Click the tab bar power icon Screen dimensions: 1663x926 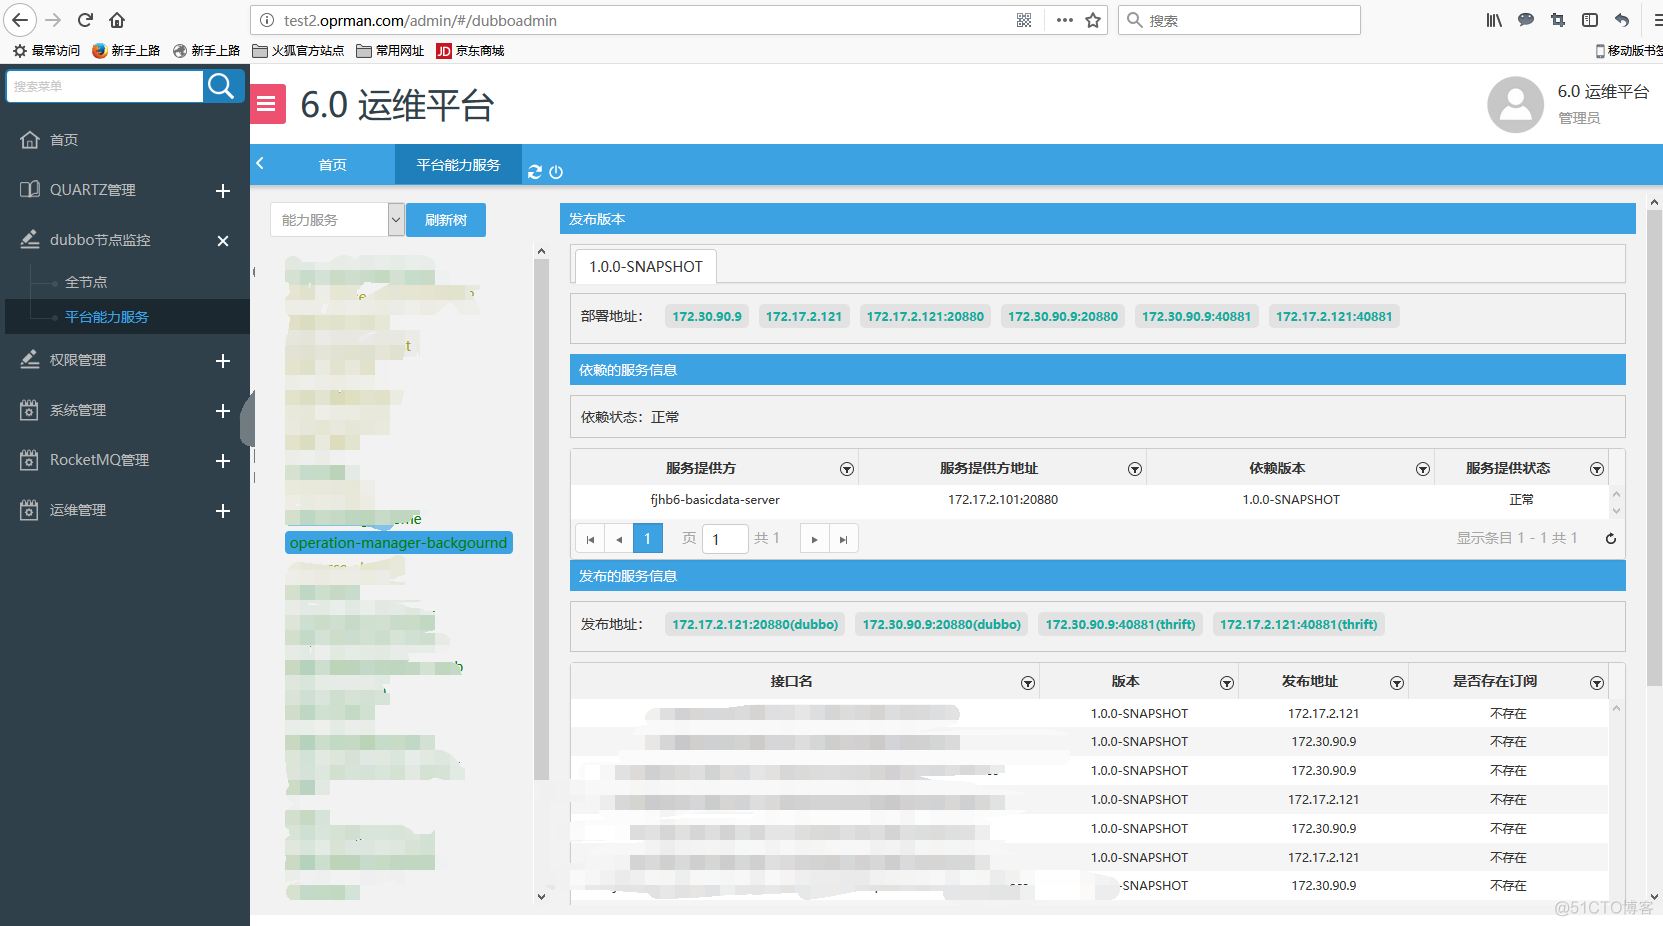[556, 172]
